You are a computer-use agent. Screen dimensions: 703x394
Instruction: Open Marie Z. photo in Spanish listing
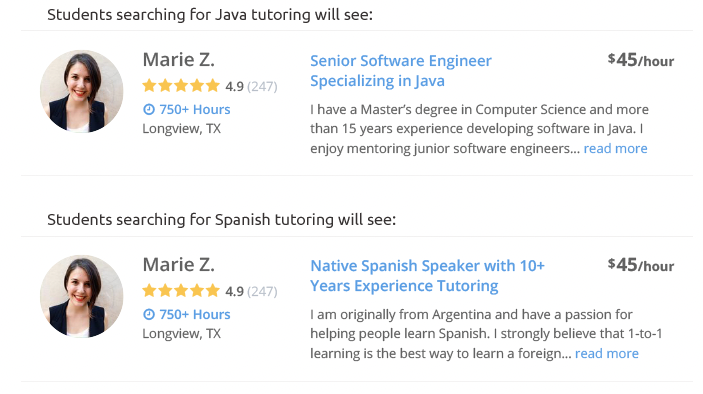82,296
